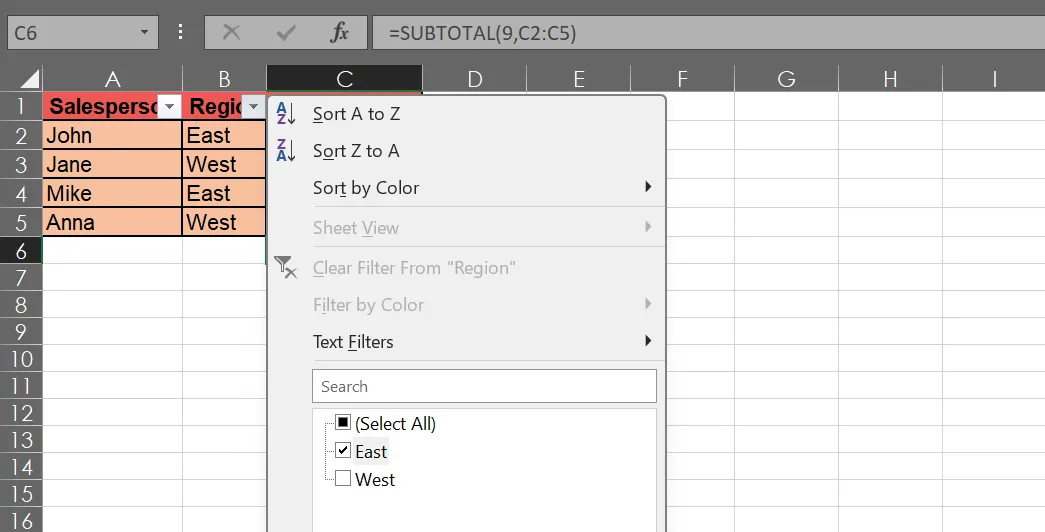Click the Salesperson header cell
This screenshot has height=532, width=1045.
point(112,106)
